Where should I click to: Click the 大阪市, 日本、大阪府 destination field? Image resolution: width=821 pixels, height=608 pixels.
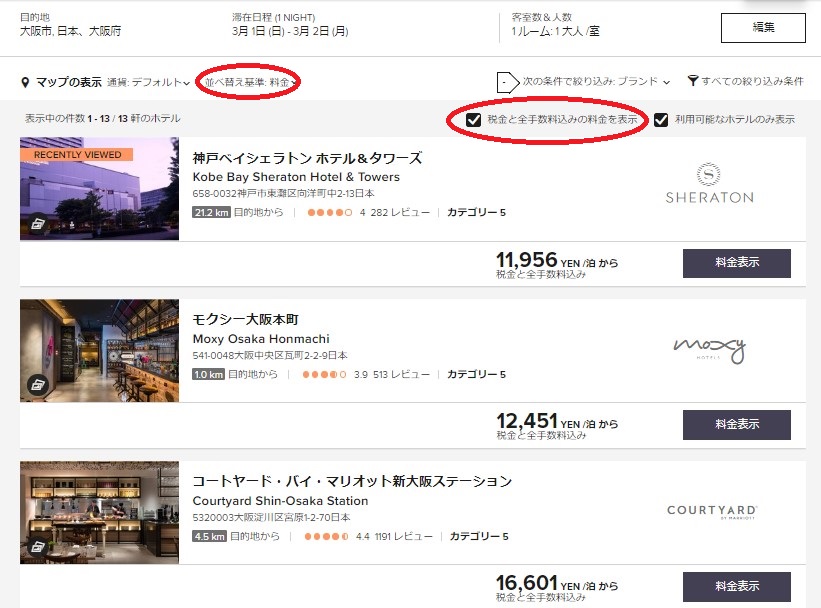tap(70, 31)
